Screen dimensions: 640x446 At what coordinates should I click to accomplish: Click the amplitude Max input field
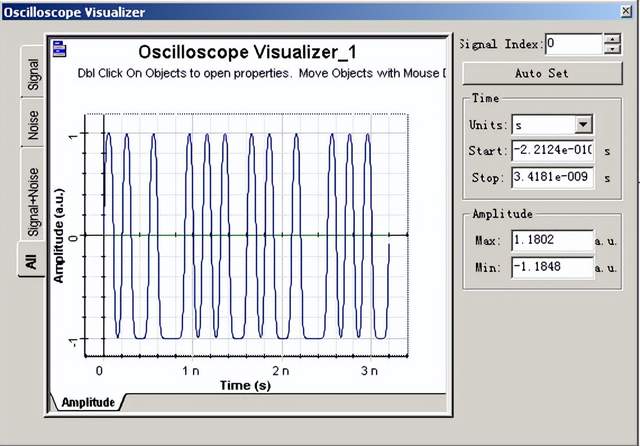(x=553, y=240)
